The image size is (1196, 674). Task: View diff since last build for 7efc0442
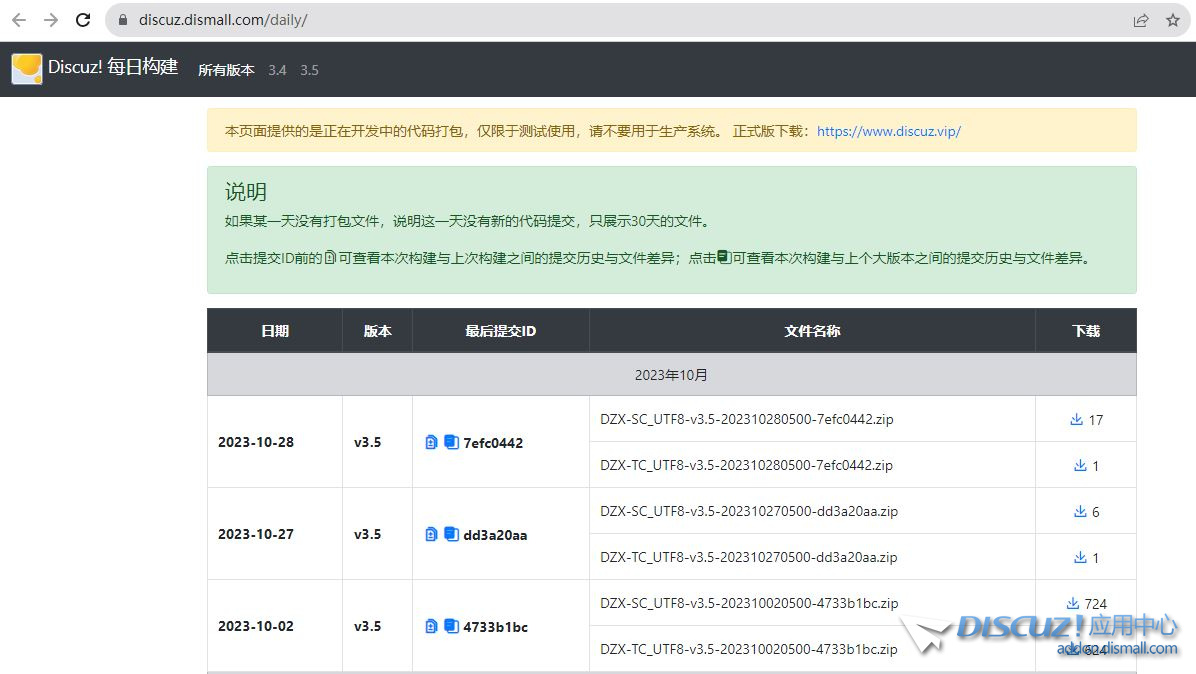431,442
